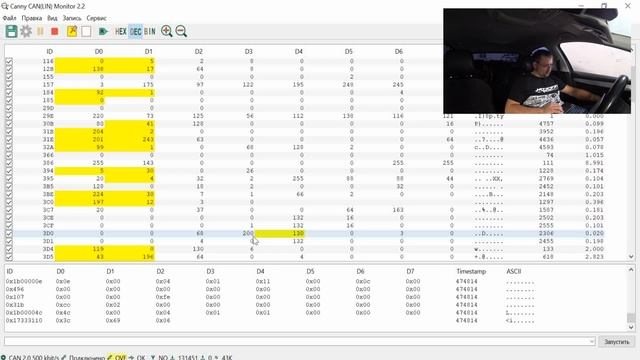Open the Запись menu

72,18
